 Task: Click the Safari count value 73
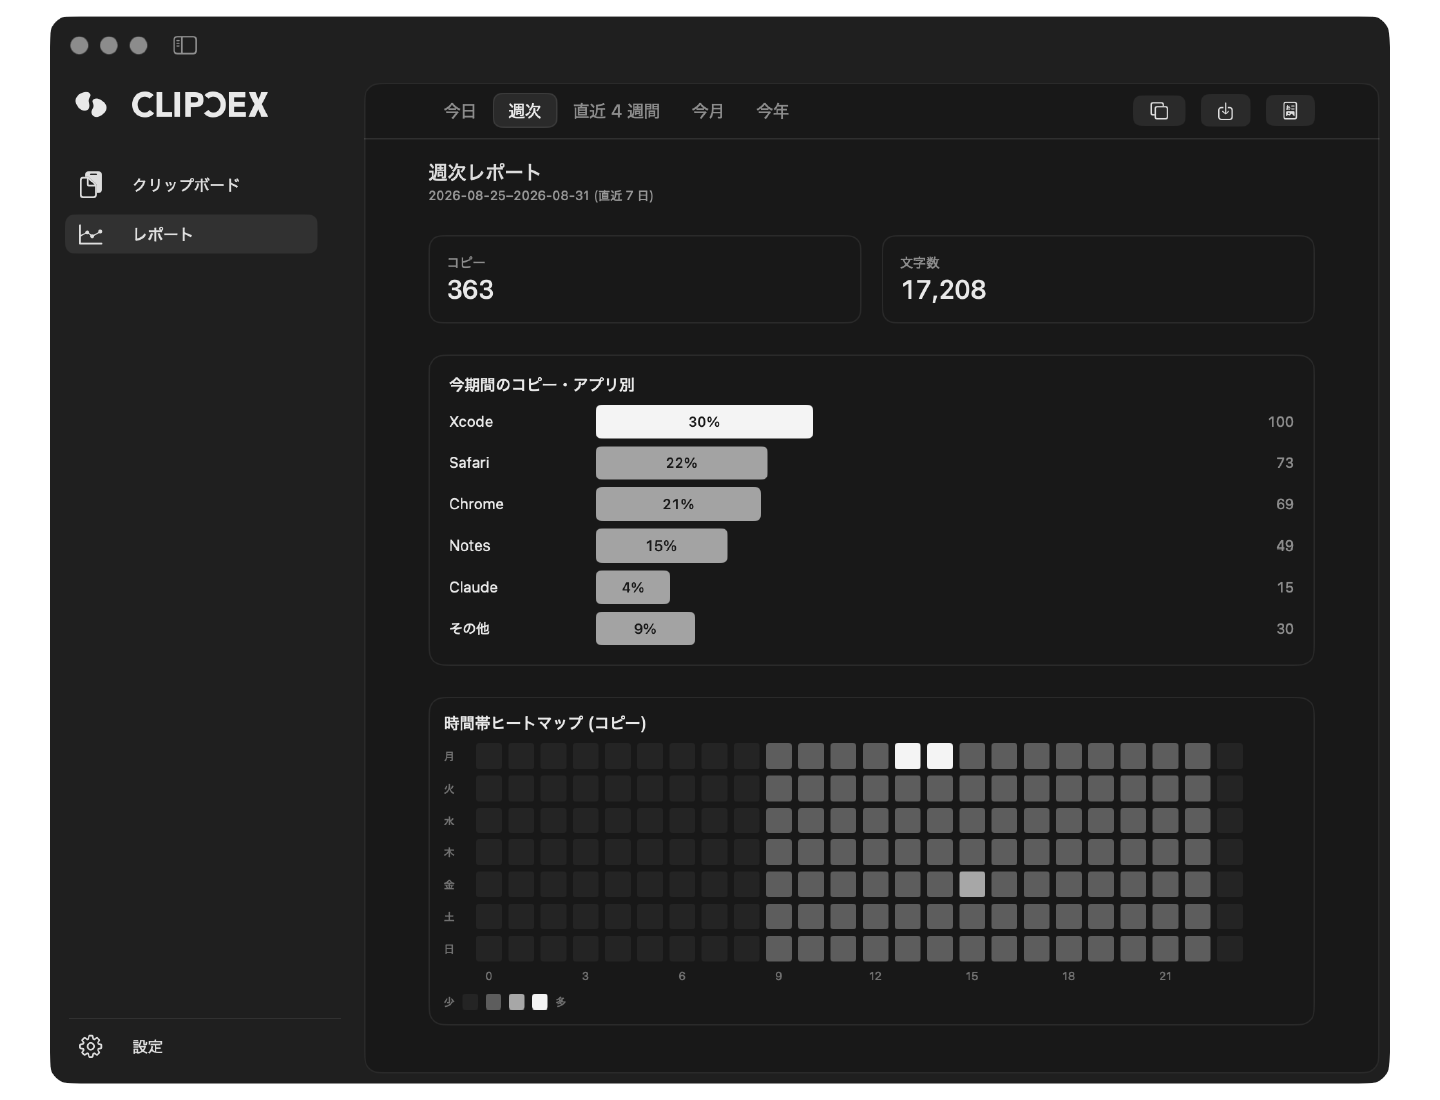[x=1285, y=463]
